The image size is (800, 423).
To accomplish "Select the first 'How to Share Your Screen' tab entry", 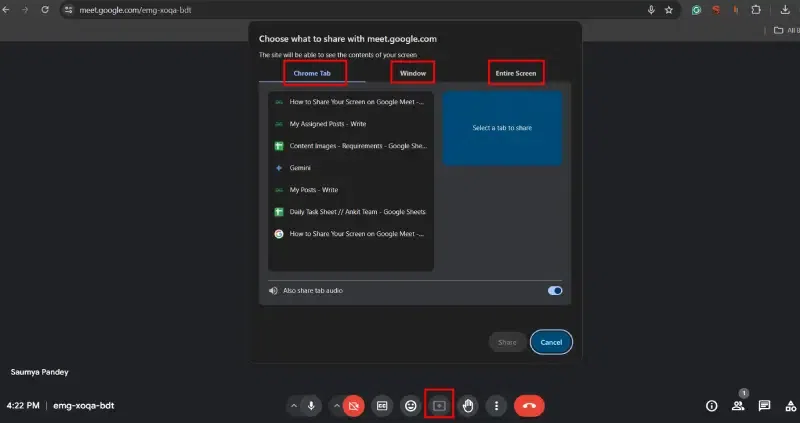I will pyautogui.click(x=351, y=102).
